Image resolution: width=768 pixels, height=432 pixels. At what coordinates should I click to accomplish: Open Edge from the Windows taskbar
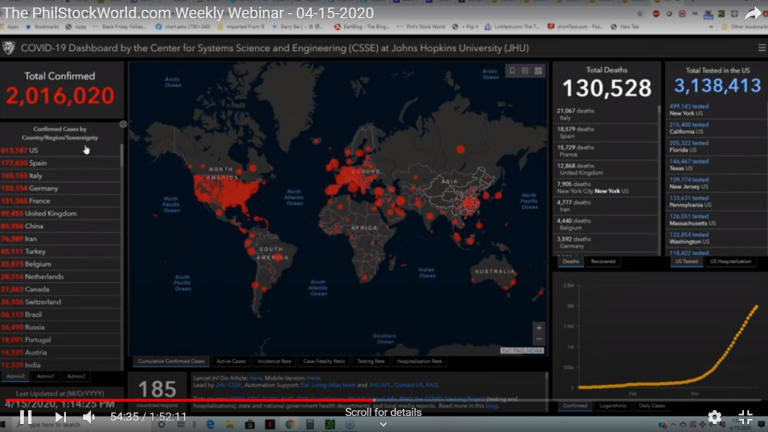(x=210, y=425)
